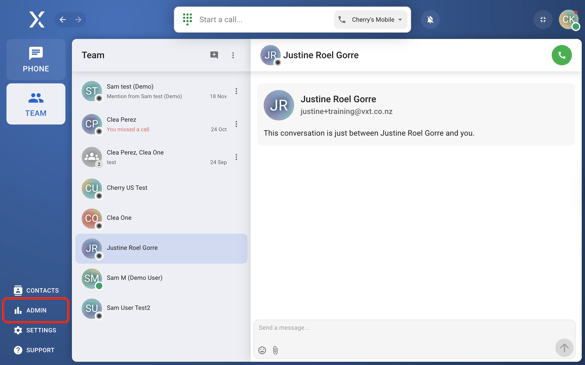The image size is (585, 365).
Task: Click the SU avatar of Sam User Test2
Action: [92, 308]
